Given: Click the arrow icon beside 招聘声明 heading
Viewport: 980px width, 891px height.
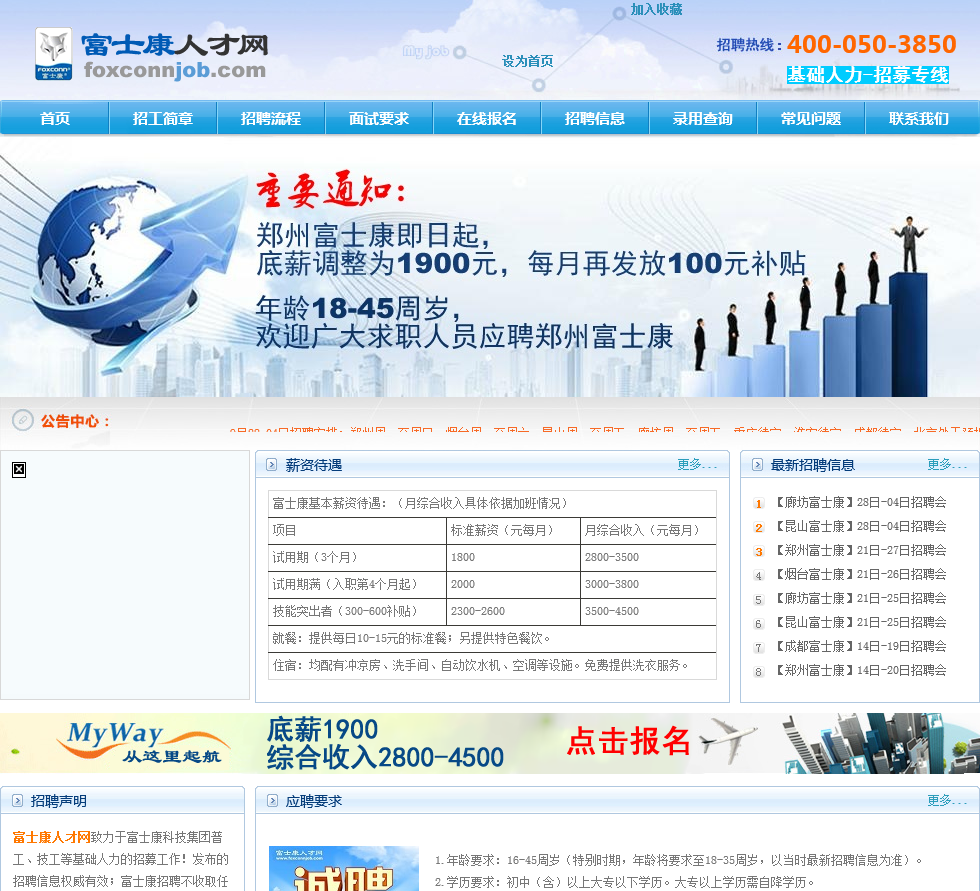Looking at the screenshot, I should click(x=18, y=800).
